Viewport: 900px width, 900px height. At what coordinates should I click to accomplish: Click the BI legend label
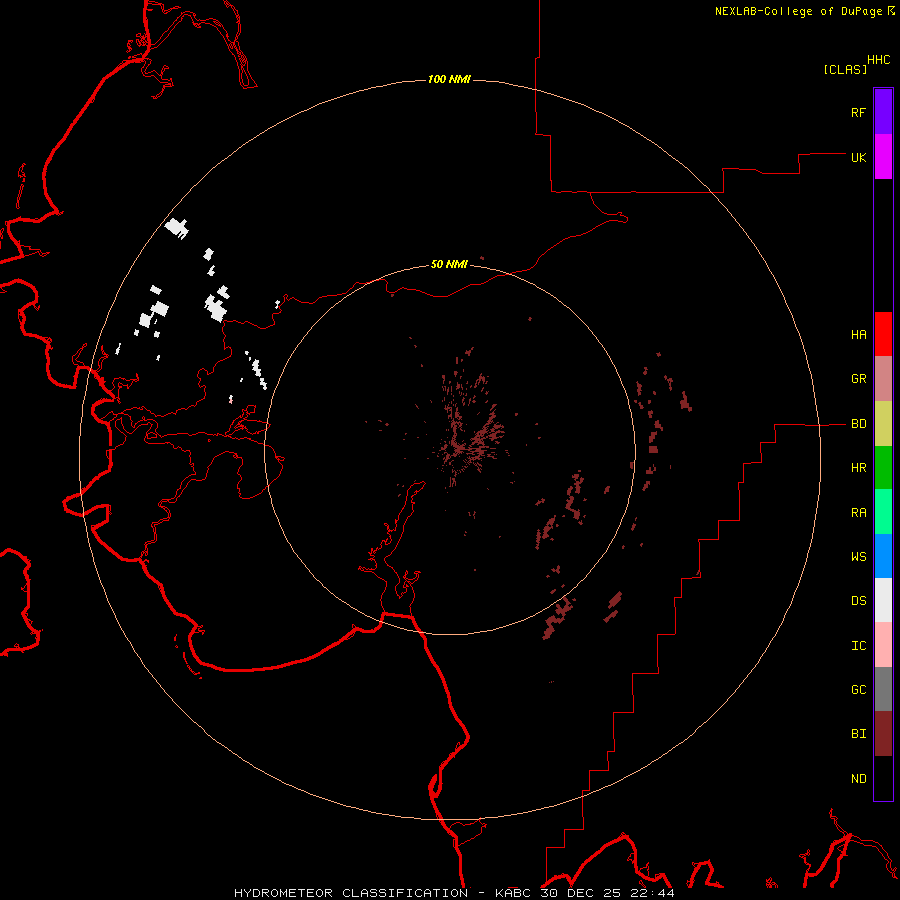pyautogui.click(x=858, y=734)
